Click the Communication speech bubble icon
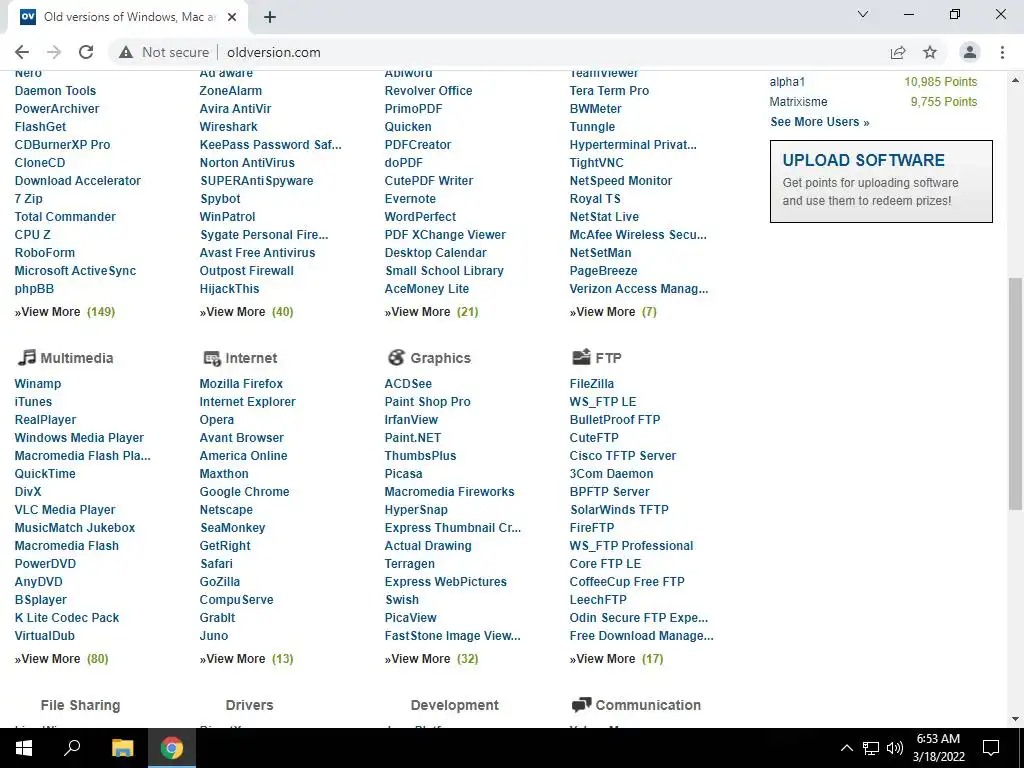Screen dimensions: 1024x768 581,705
